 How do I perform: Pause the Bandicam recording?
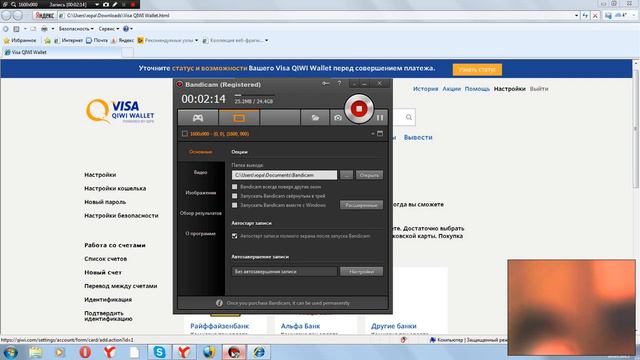380,118
